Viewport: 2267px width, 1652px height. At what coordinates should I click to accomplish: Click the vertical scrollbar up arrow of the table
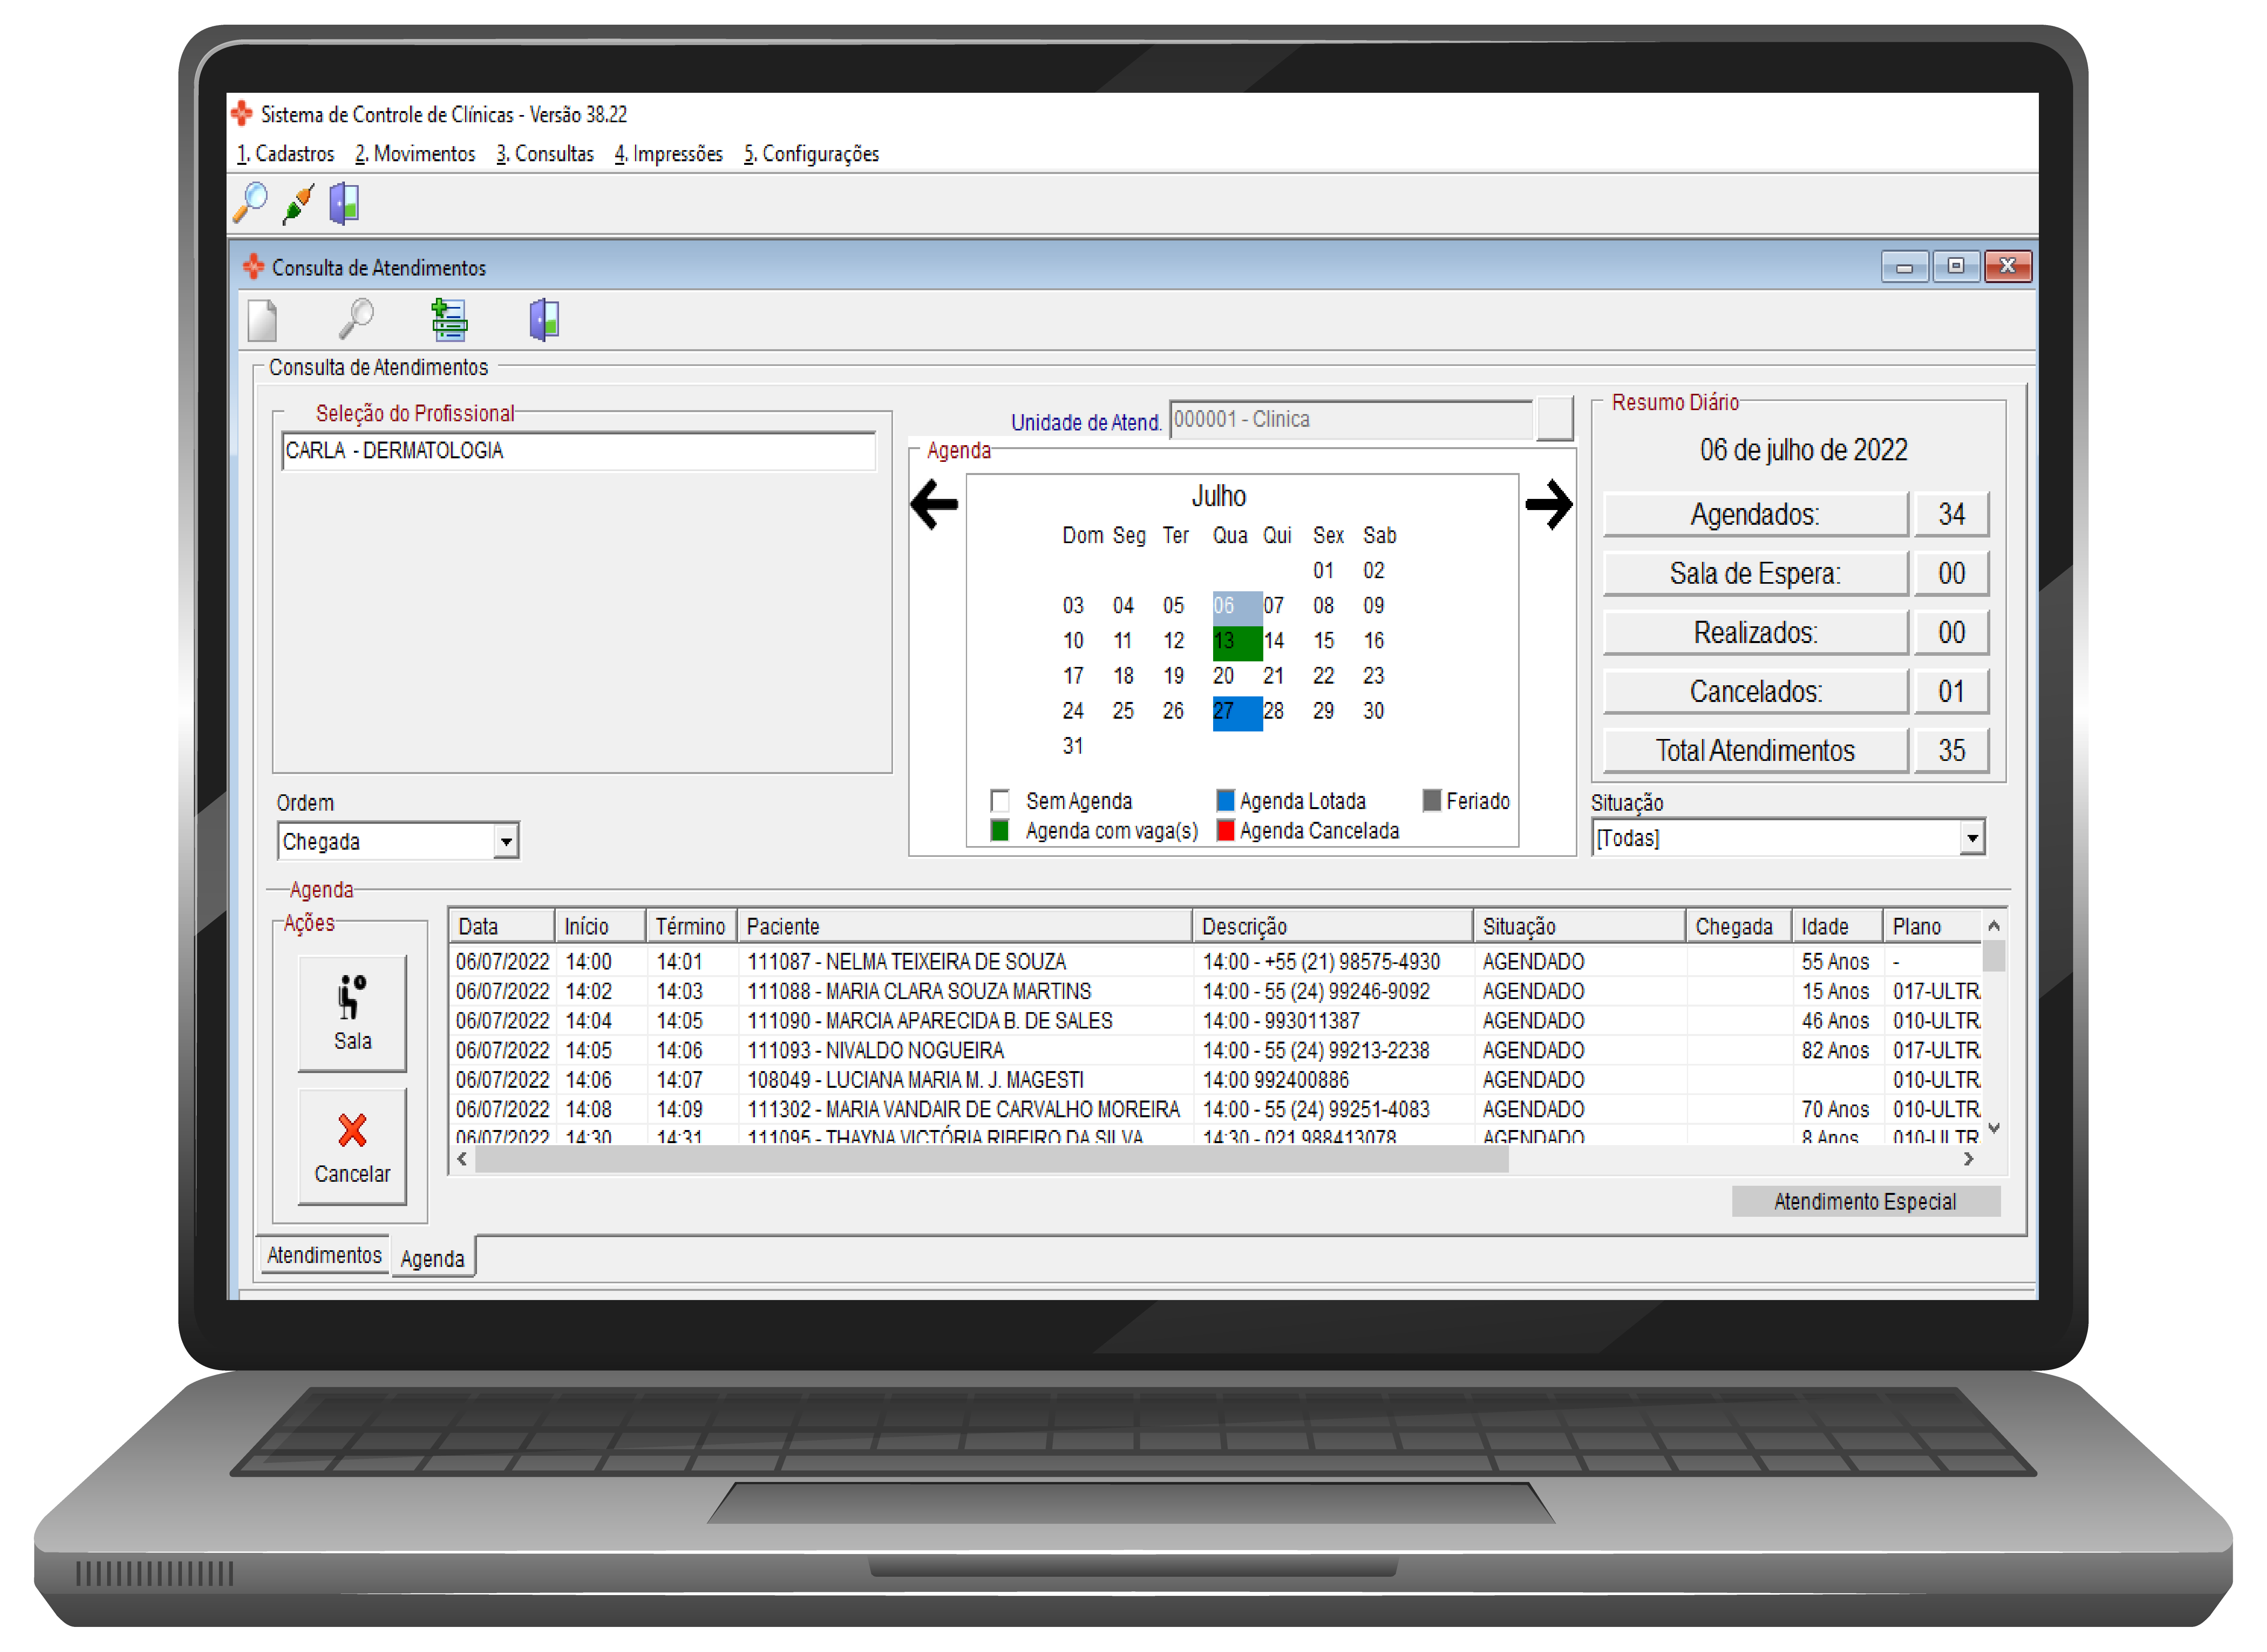(1993, 926)
